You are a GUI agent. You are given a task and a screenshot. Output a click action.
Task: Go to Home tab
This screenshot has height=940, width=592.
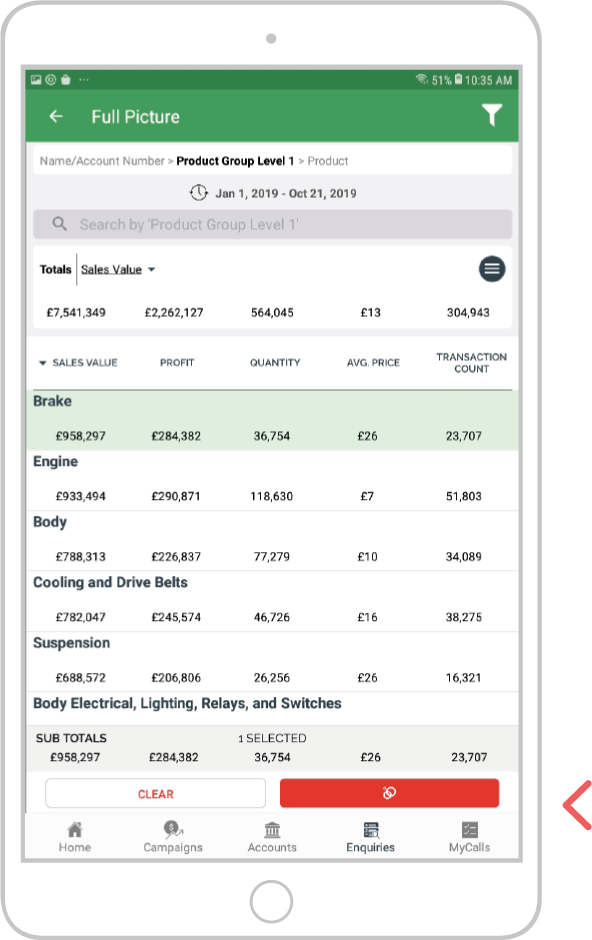pyautogui.click(x=75, y=830)
